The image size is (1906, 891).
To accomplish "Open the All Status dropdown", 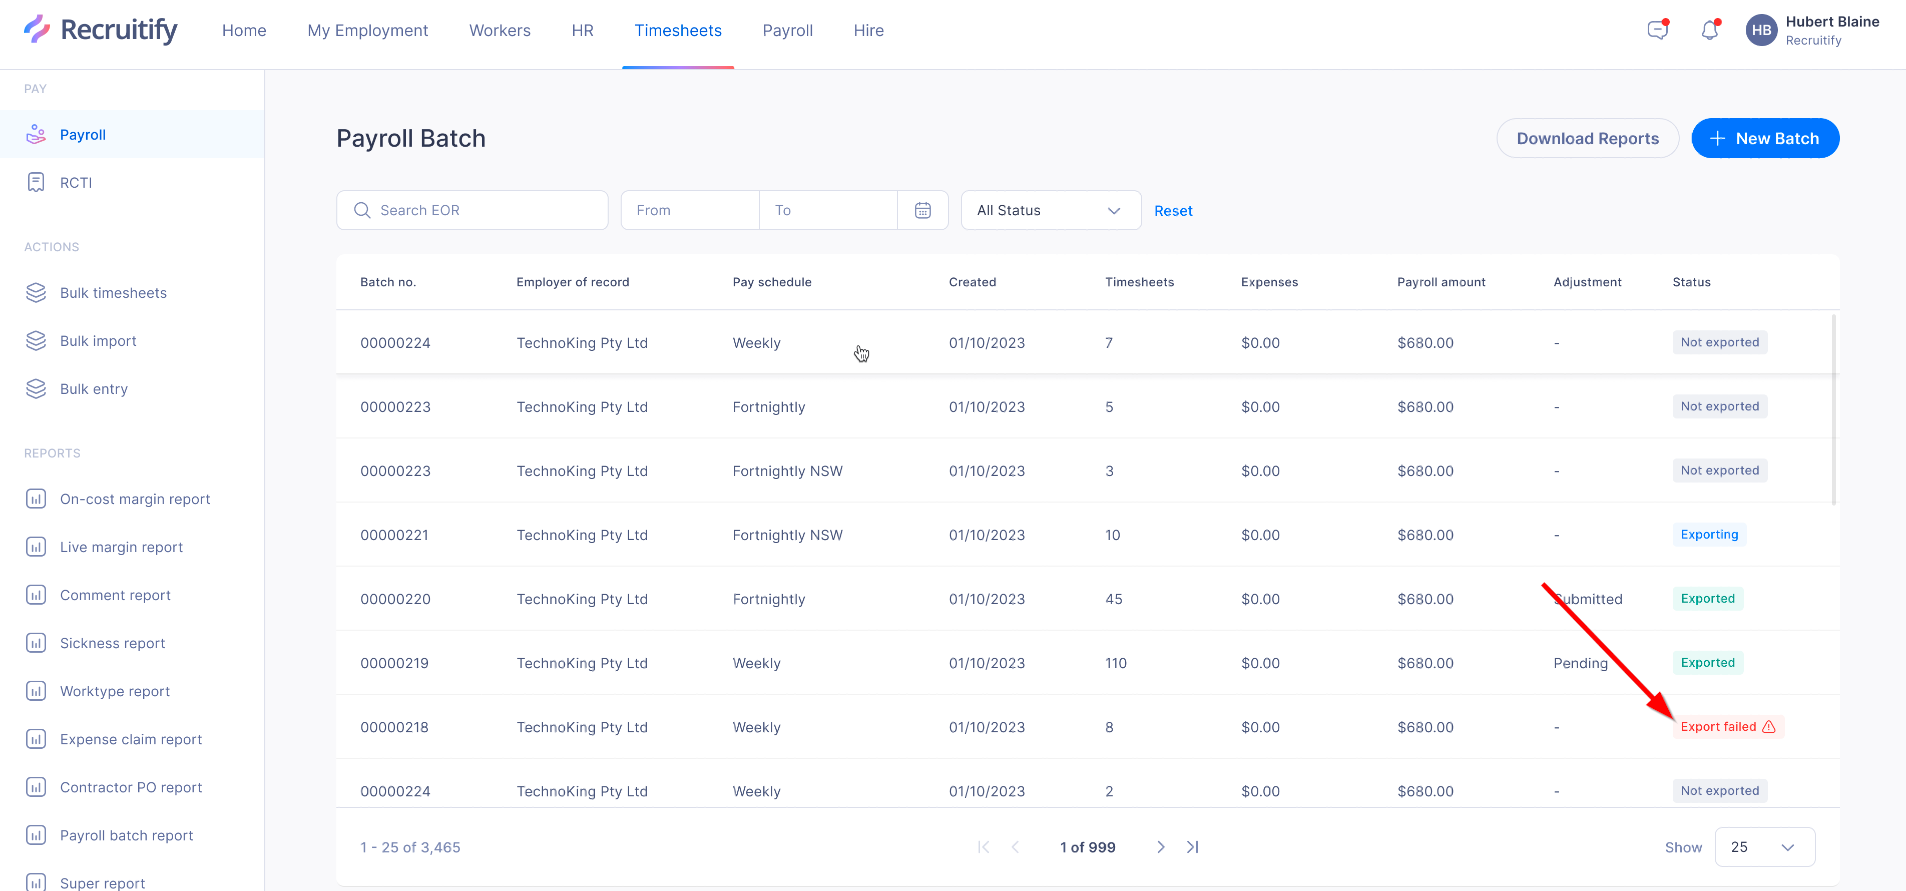I will [x=1051, y=210].
